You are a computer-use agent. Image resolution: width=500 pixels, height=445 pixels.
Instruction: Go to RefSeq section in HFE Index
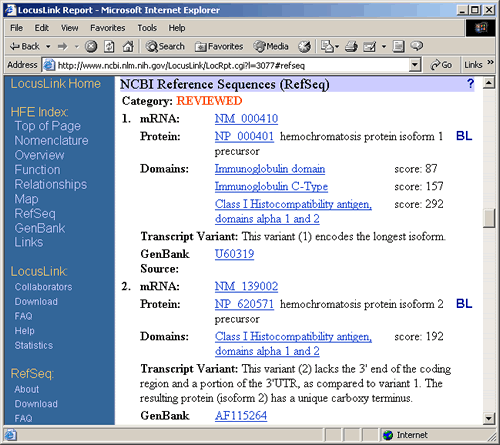(x=35, y=214)
